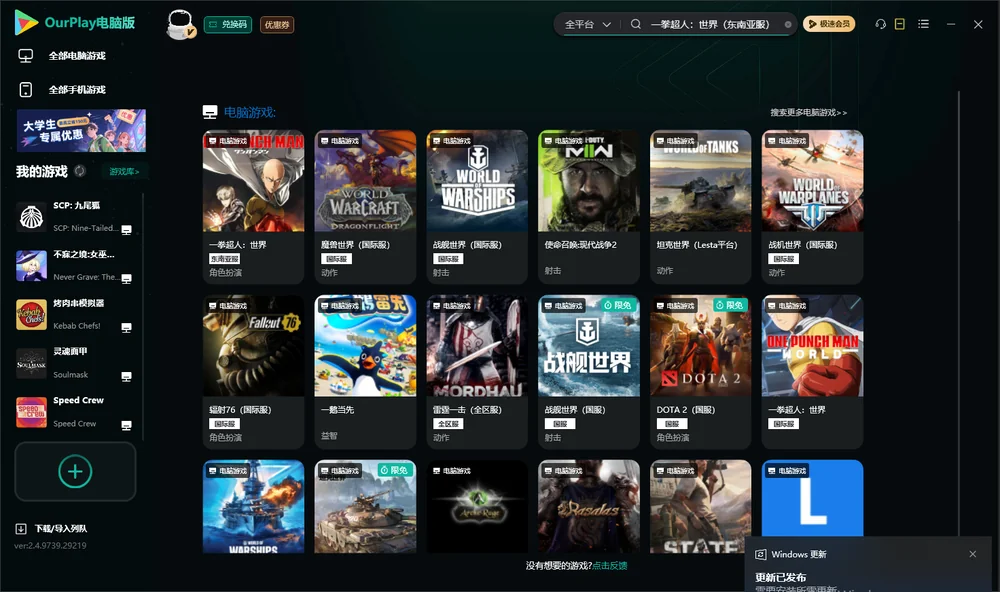
Task: Click the 电脑游戏 section monitor icon
Action: 210,113
